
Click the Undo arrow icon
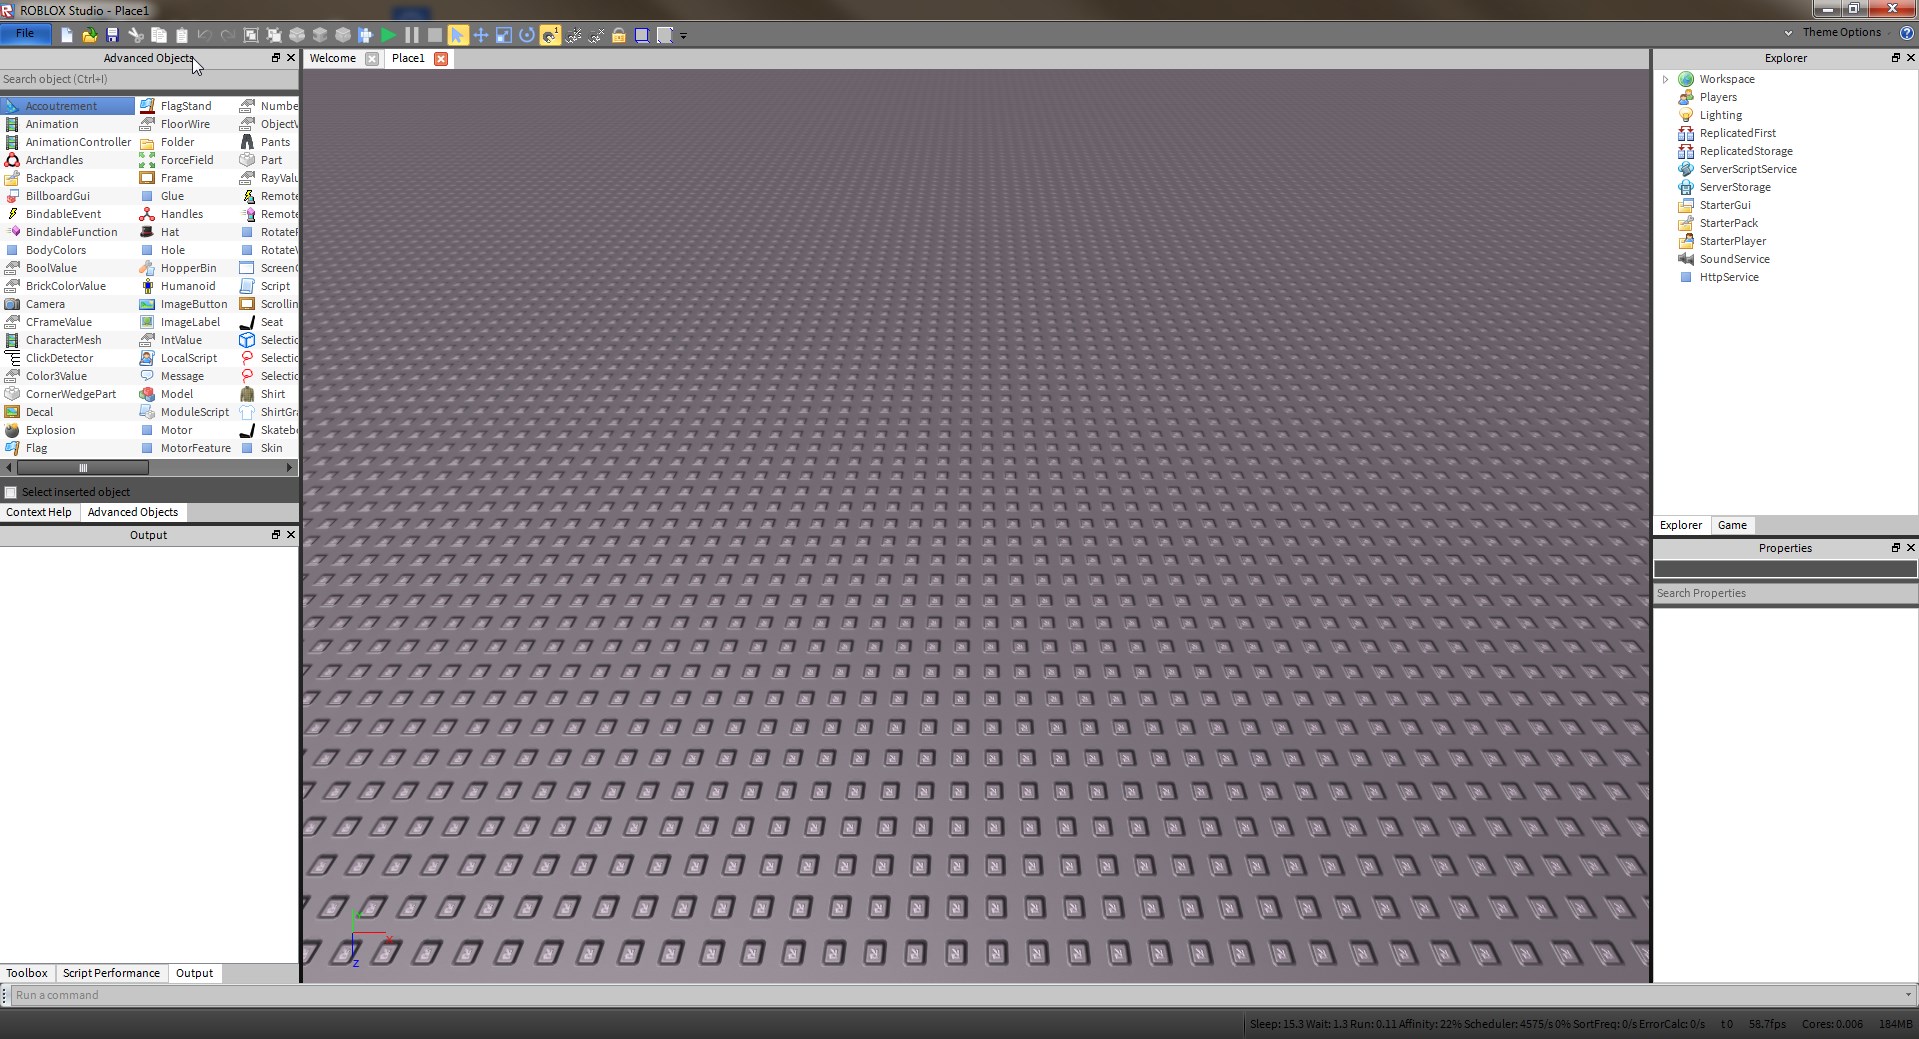205,35
